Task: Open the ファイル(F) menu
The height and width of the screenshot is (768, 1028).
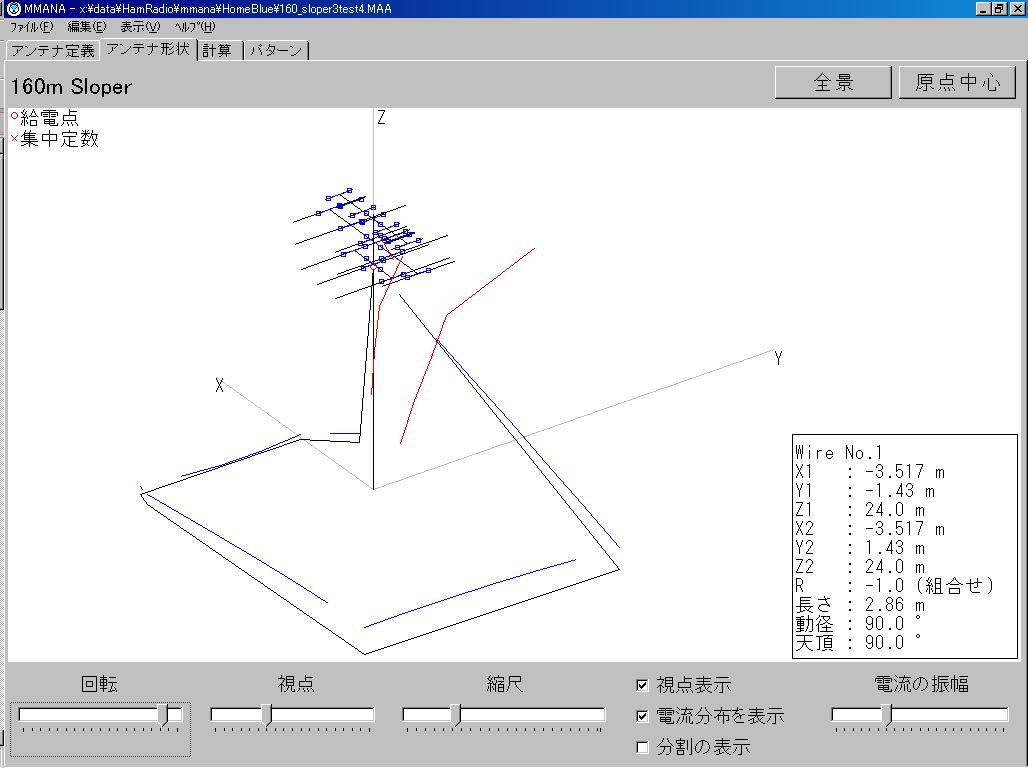Action: tap(31, 27)
